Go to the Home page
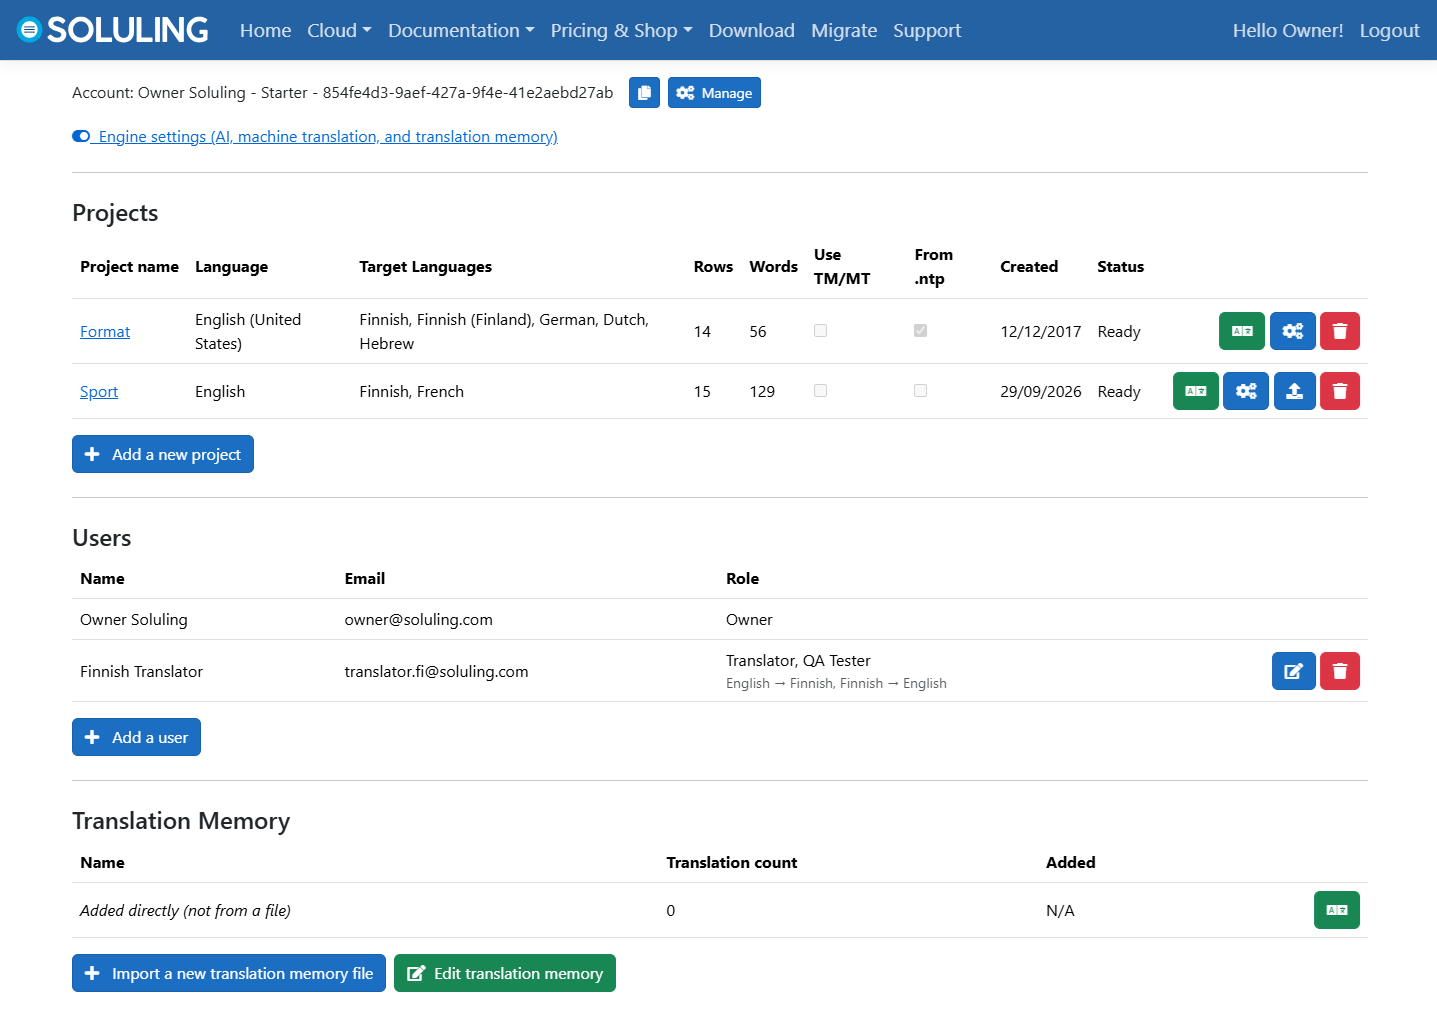Viewport: 1437px width, 1010px height. click(265, 30)
